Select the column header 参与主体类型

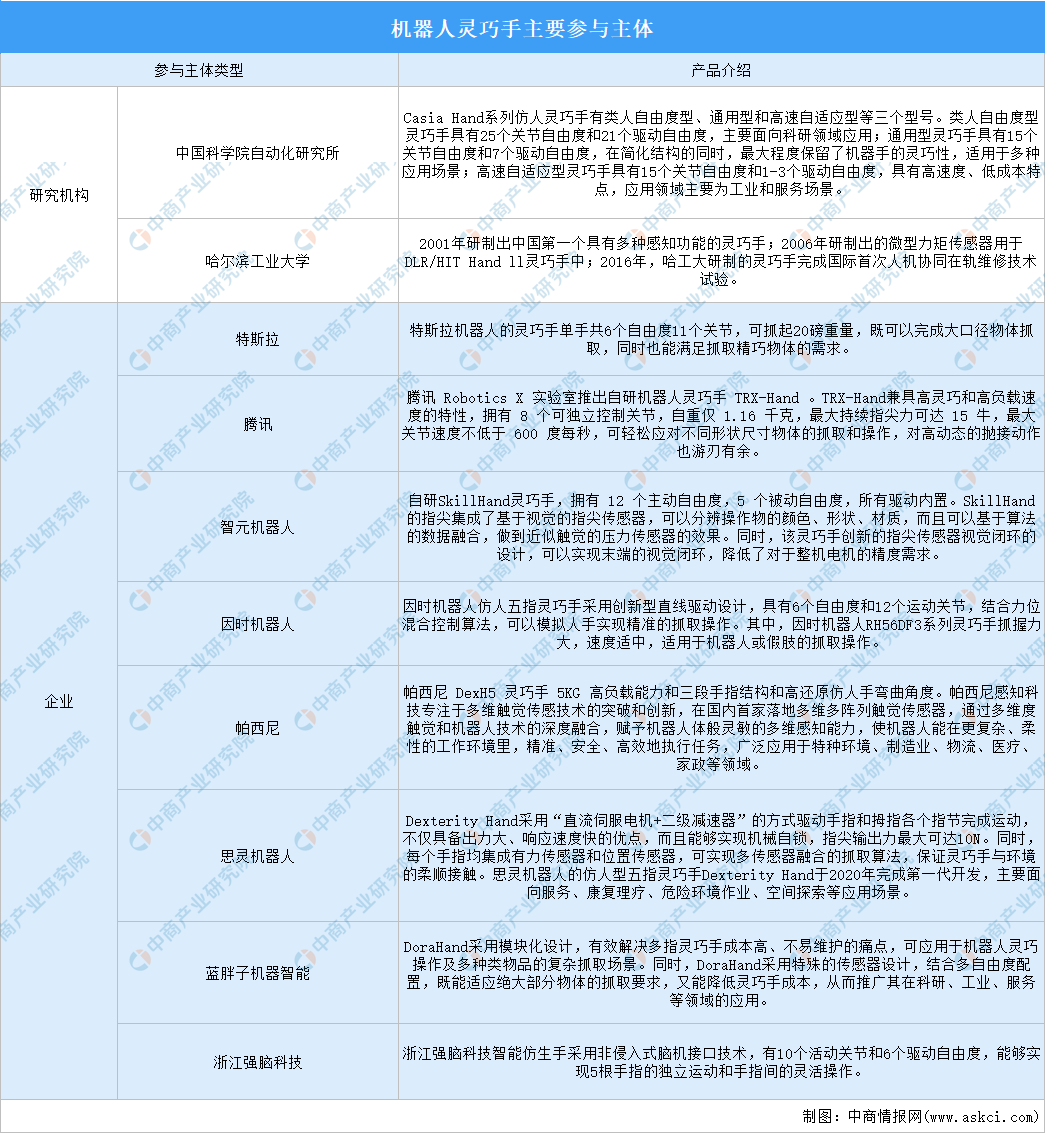pos(199,70)
